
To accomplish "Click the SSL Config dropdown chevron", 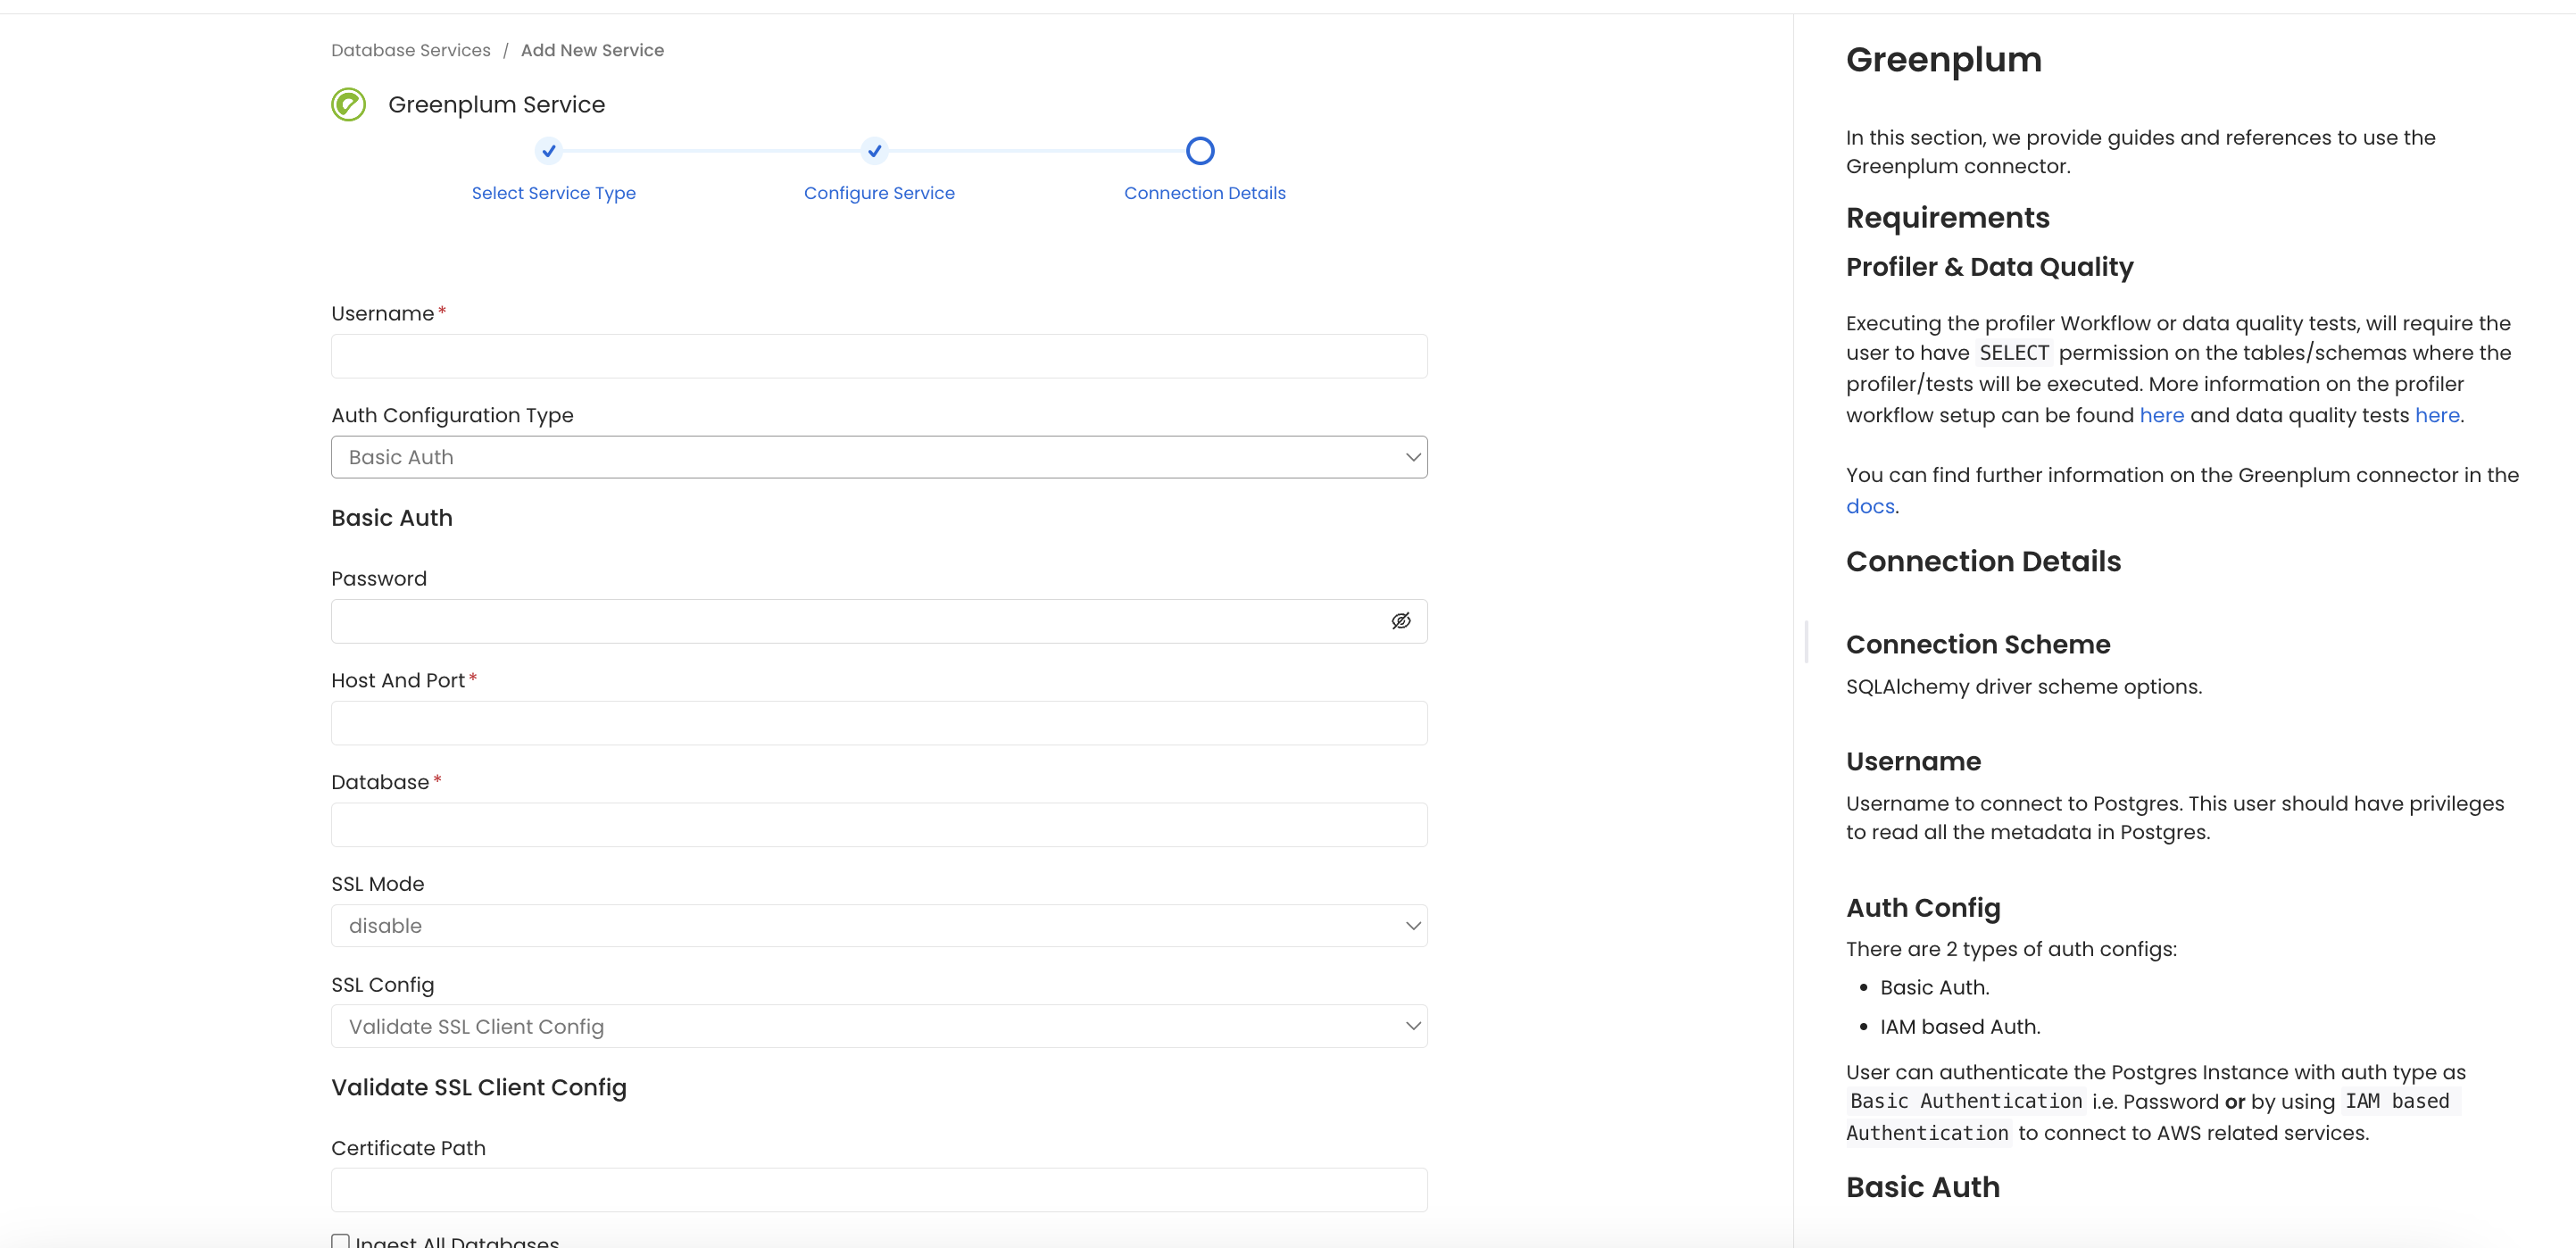I will [x=1413, y=1026].
